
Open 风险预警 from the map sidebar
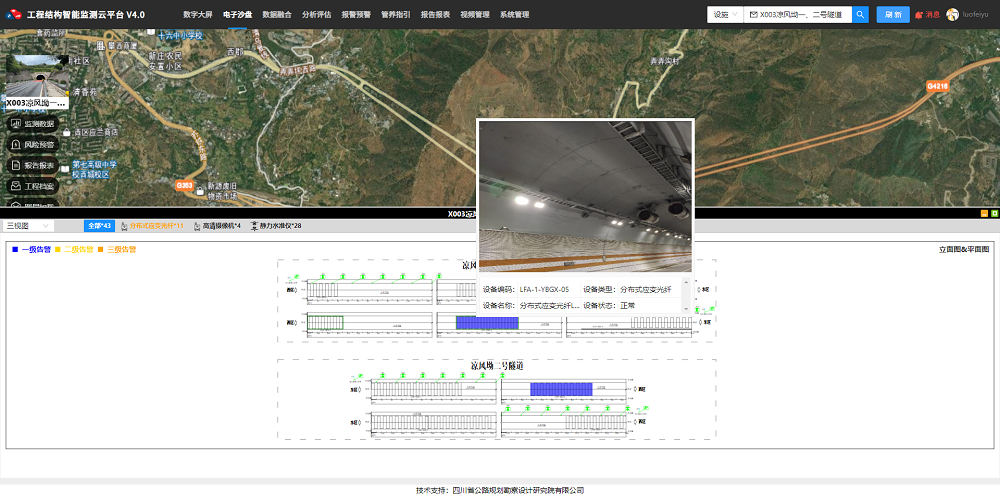[x=32, y=144]
